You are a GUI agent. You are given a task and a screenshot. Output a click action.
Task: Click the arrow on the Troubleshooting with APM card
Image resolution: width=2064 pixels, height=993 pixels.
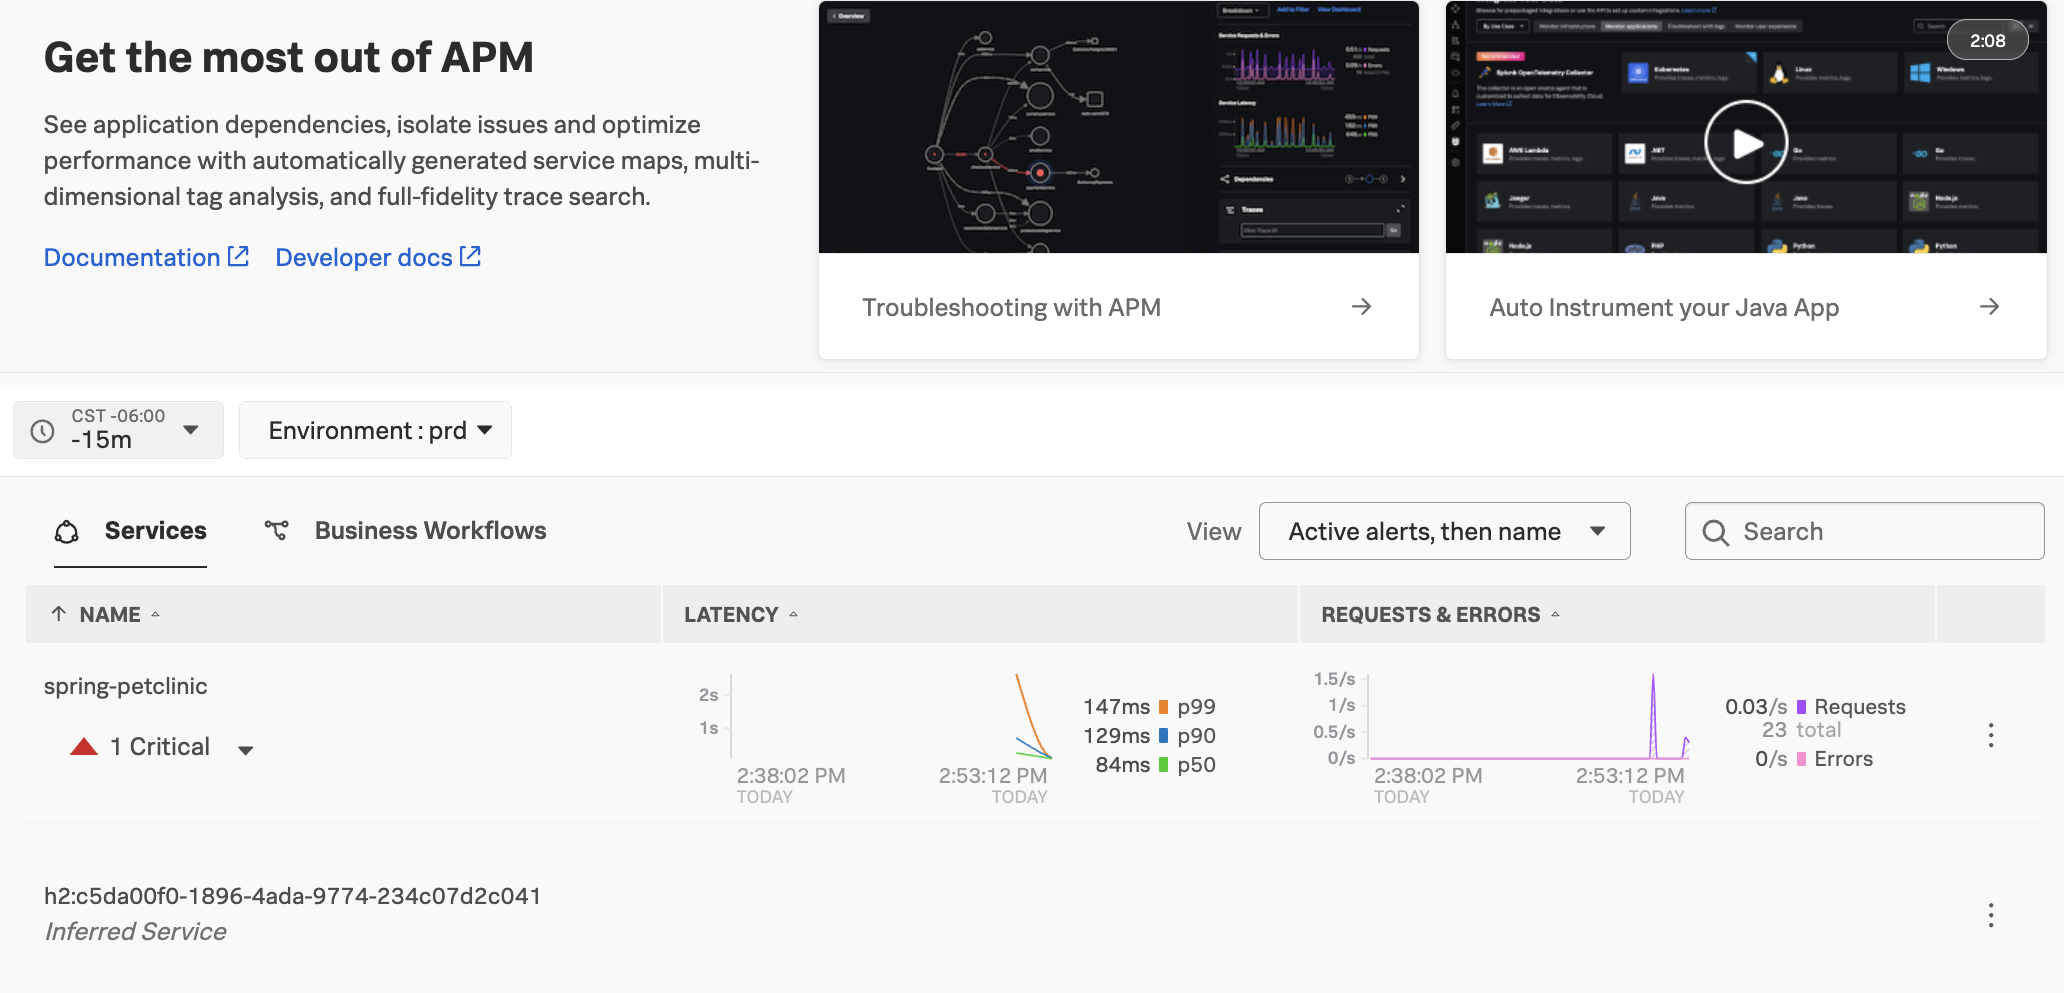tap(1361, 307)
